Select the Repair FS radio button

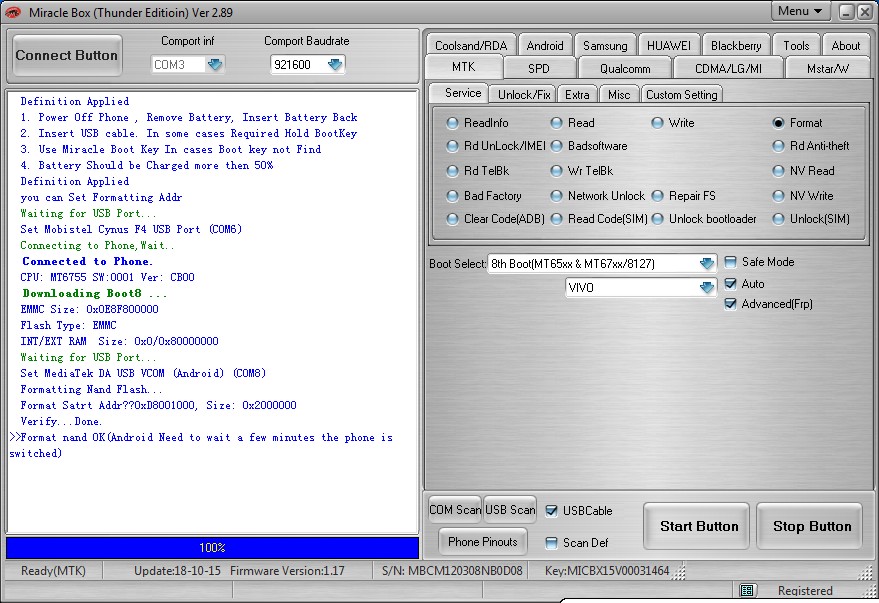[657, 196]
